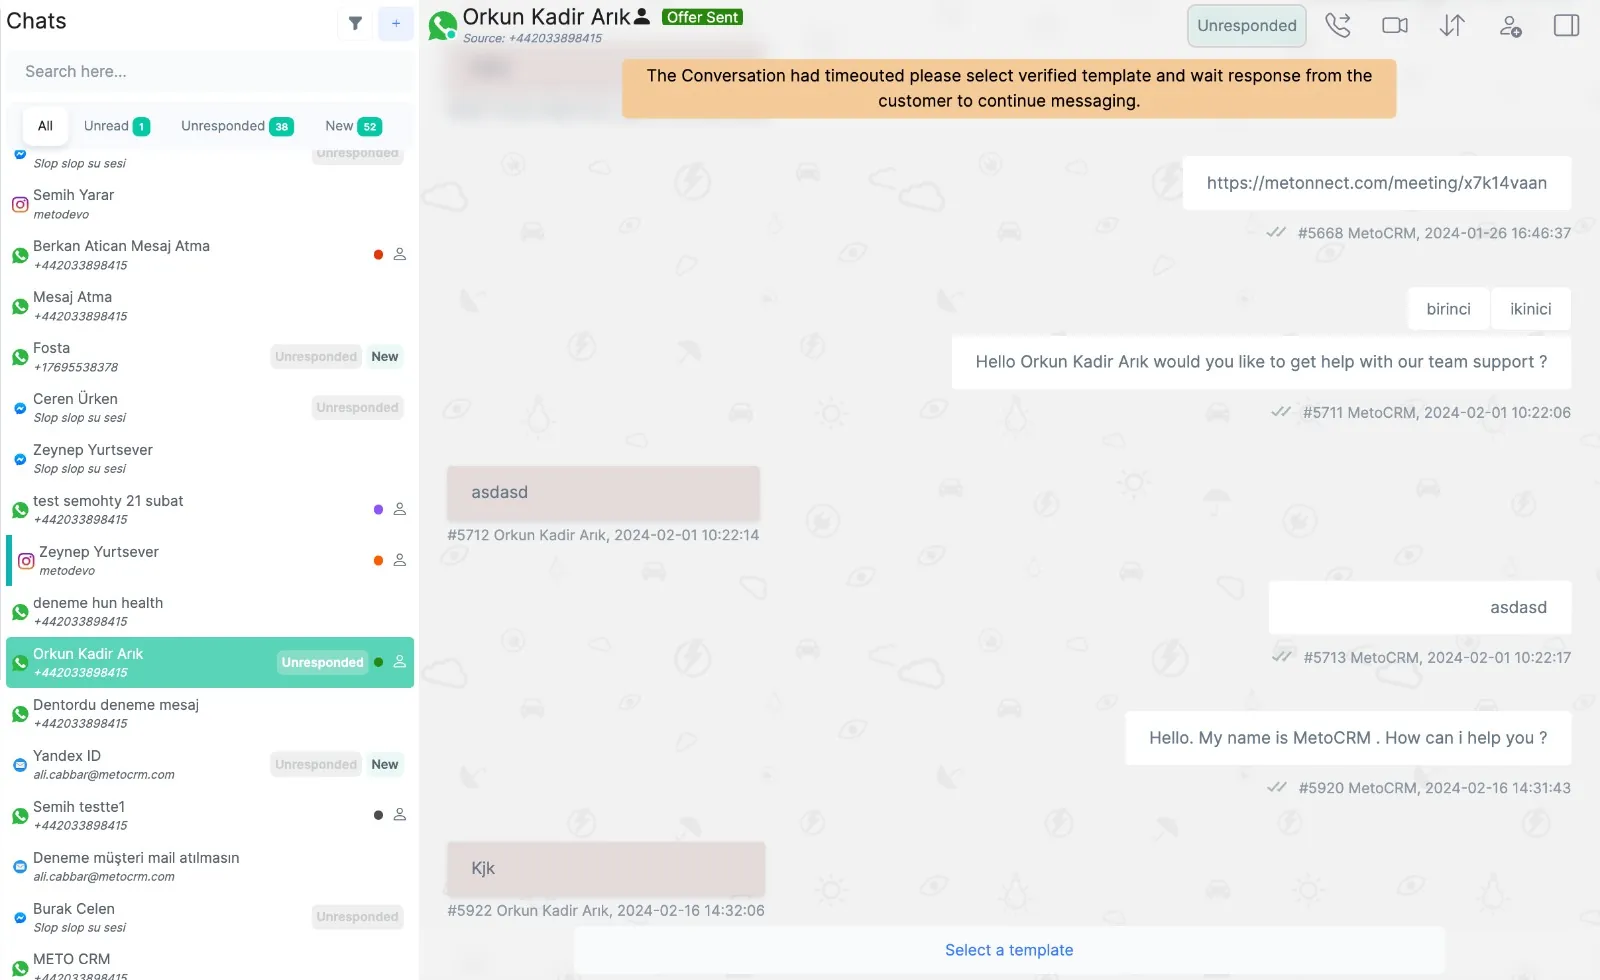This screenshot has width=1600, height=980.
Task: Click the WhatsApp icon beside deneme hun health
Action: (20, 612)
